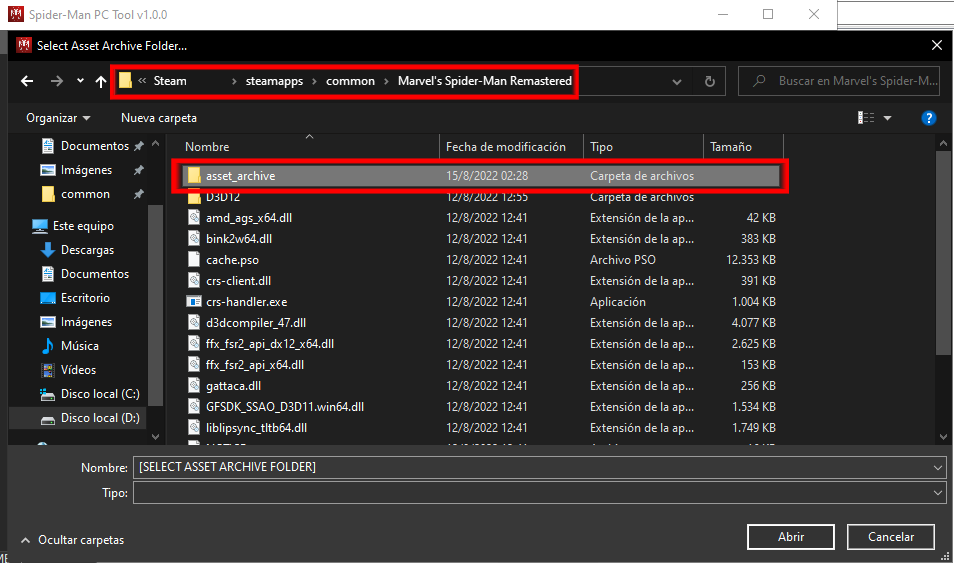Viewport: 954px width, 563px height.
Task: Open the pinned common folder in sidebar
Action: (x=87, y=194)
